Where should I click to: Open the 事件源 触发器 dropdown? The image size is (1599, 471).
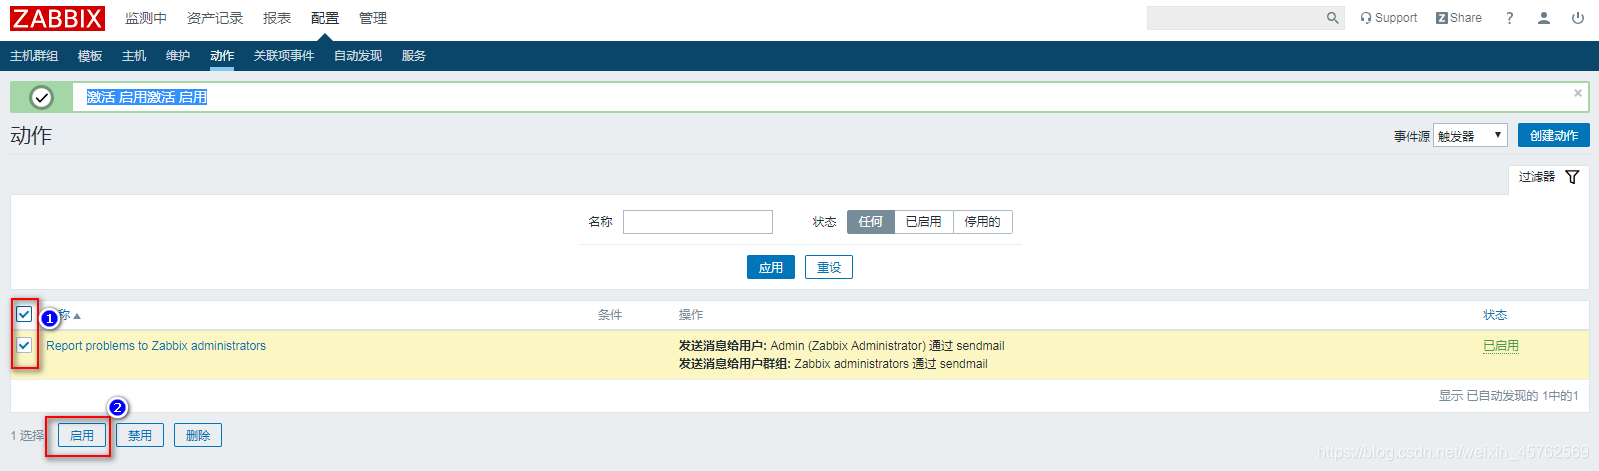point(1470,135)
